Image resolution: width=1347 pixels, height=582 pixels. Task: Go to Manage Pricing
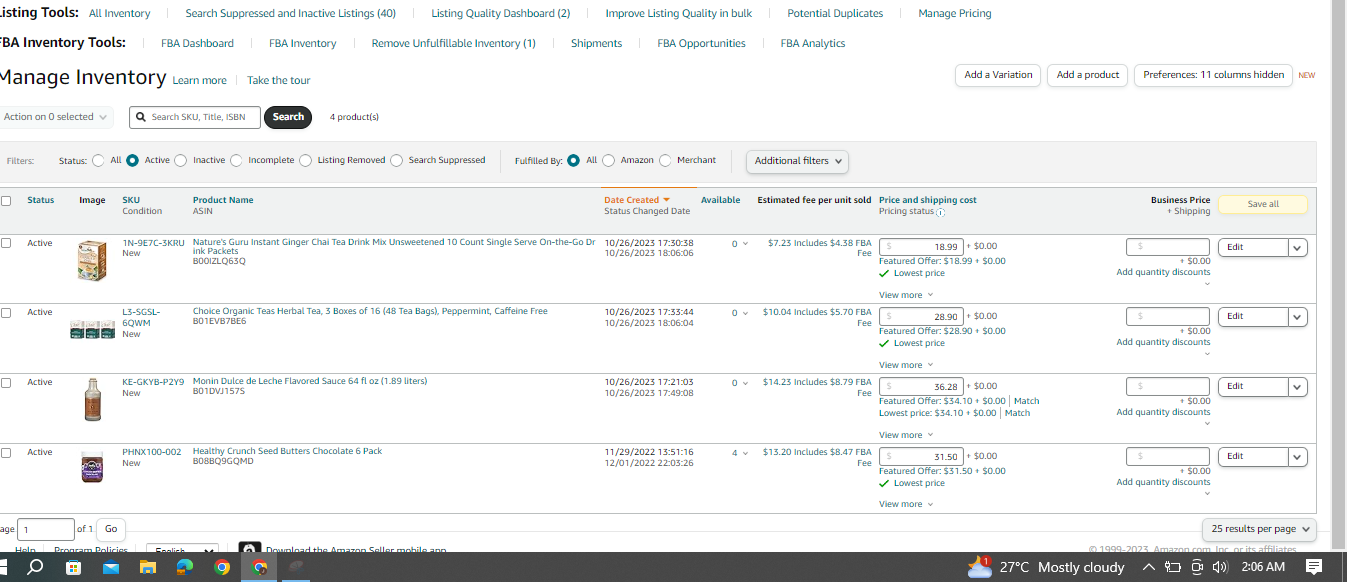[954, 13]
